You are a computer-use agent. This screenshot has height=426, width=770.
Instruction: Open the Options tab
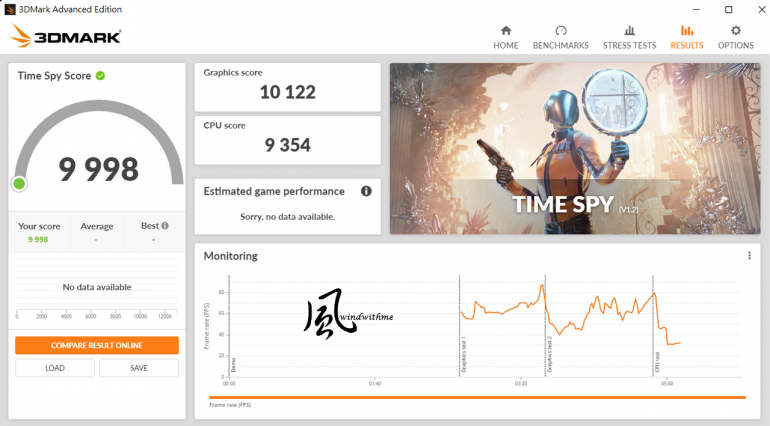coord(735,38)
